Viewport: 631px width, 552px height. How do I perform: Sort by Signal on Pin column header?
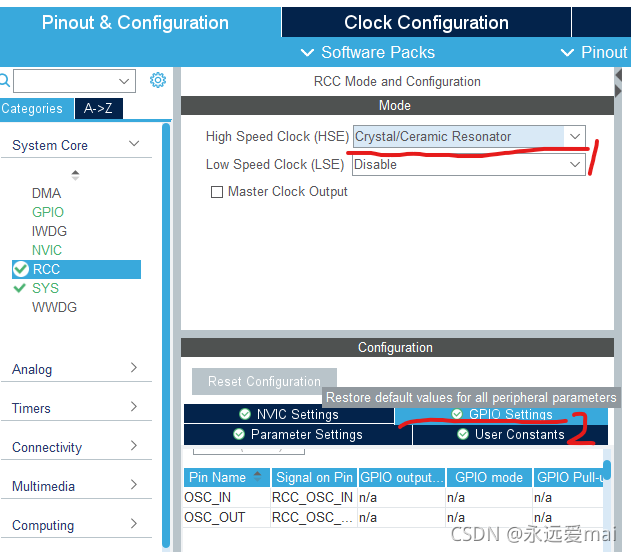tap(314, 477)
